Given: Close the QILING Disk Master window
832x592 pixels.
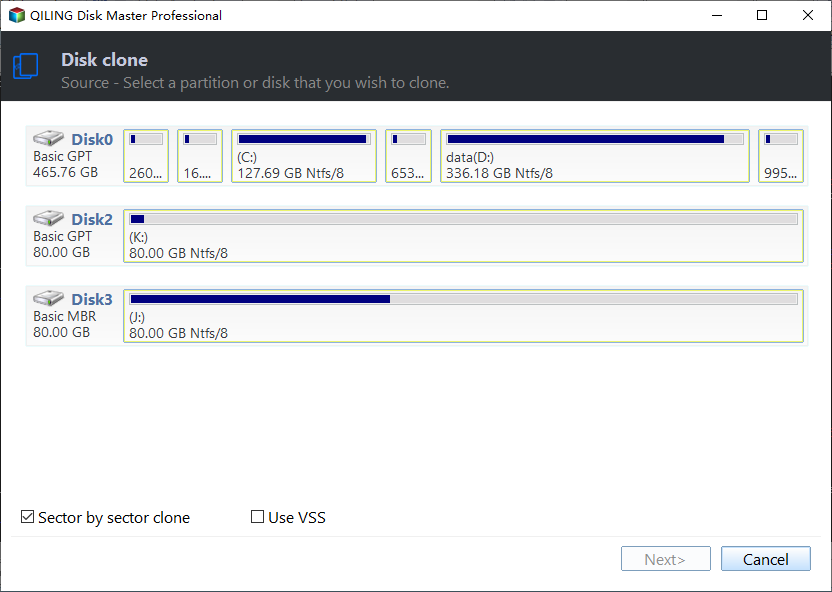Looking at the screenshot, I should pyautogui.click(x=808, y=15).
